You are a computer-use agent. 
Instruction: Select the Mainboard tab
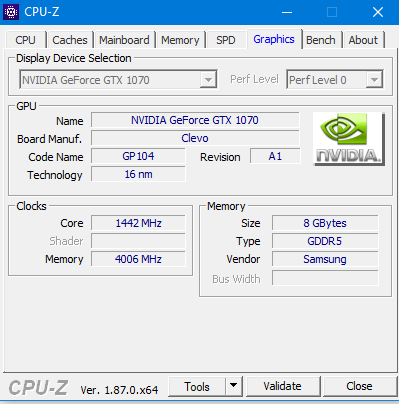click(x=124, y=40)
